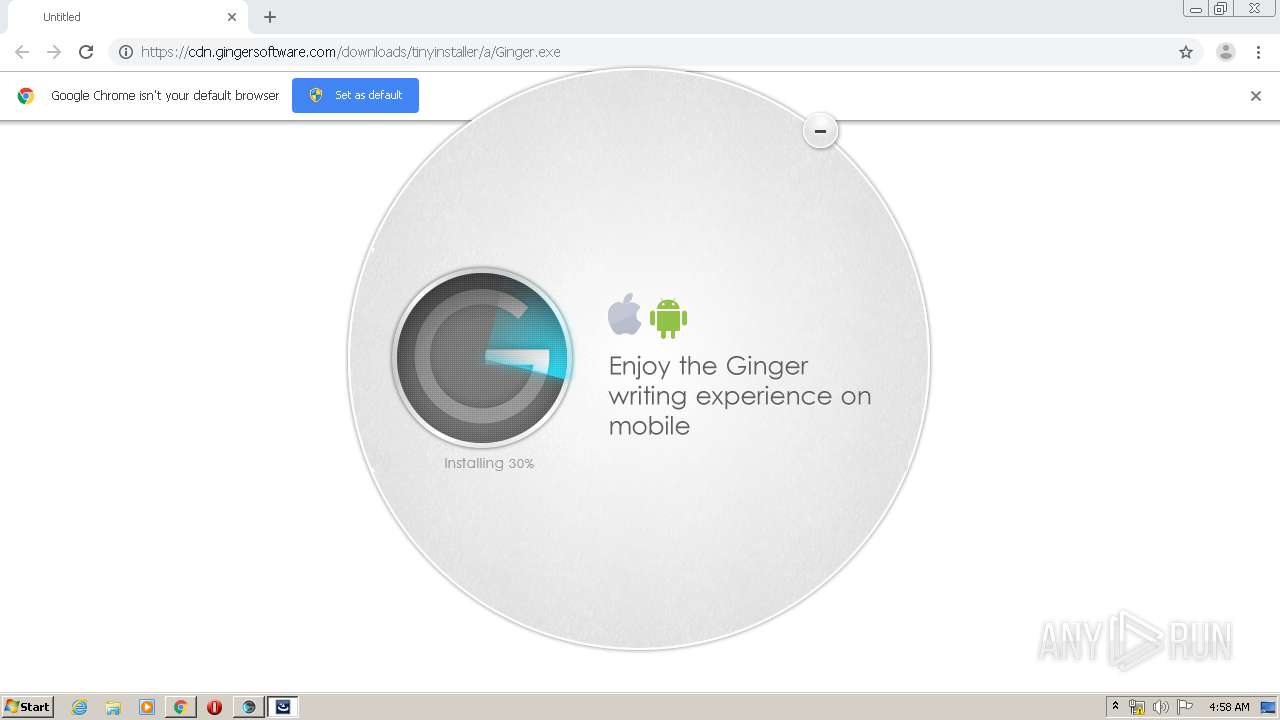Open volume control tray icon

click(x=1161, y=707)
